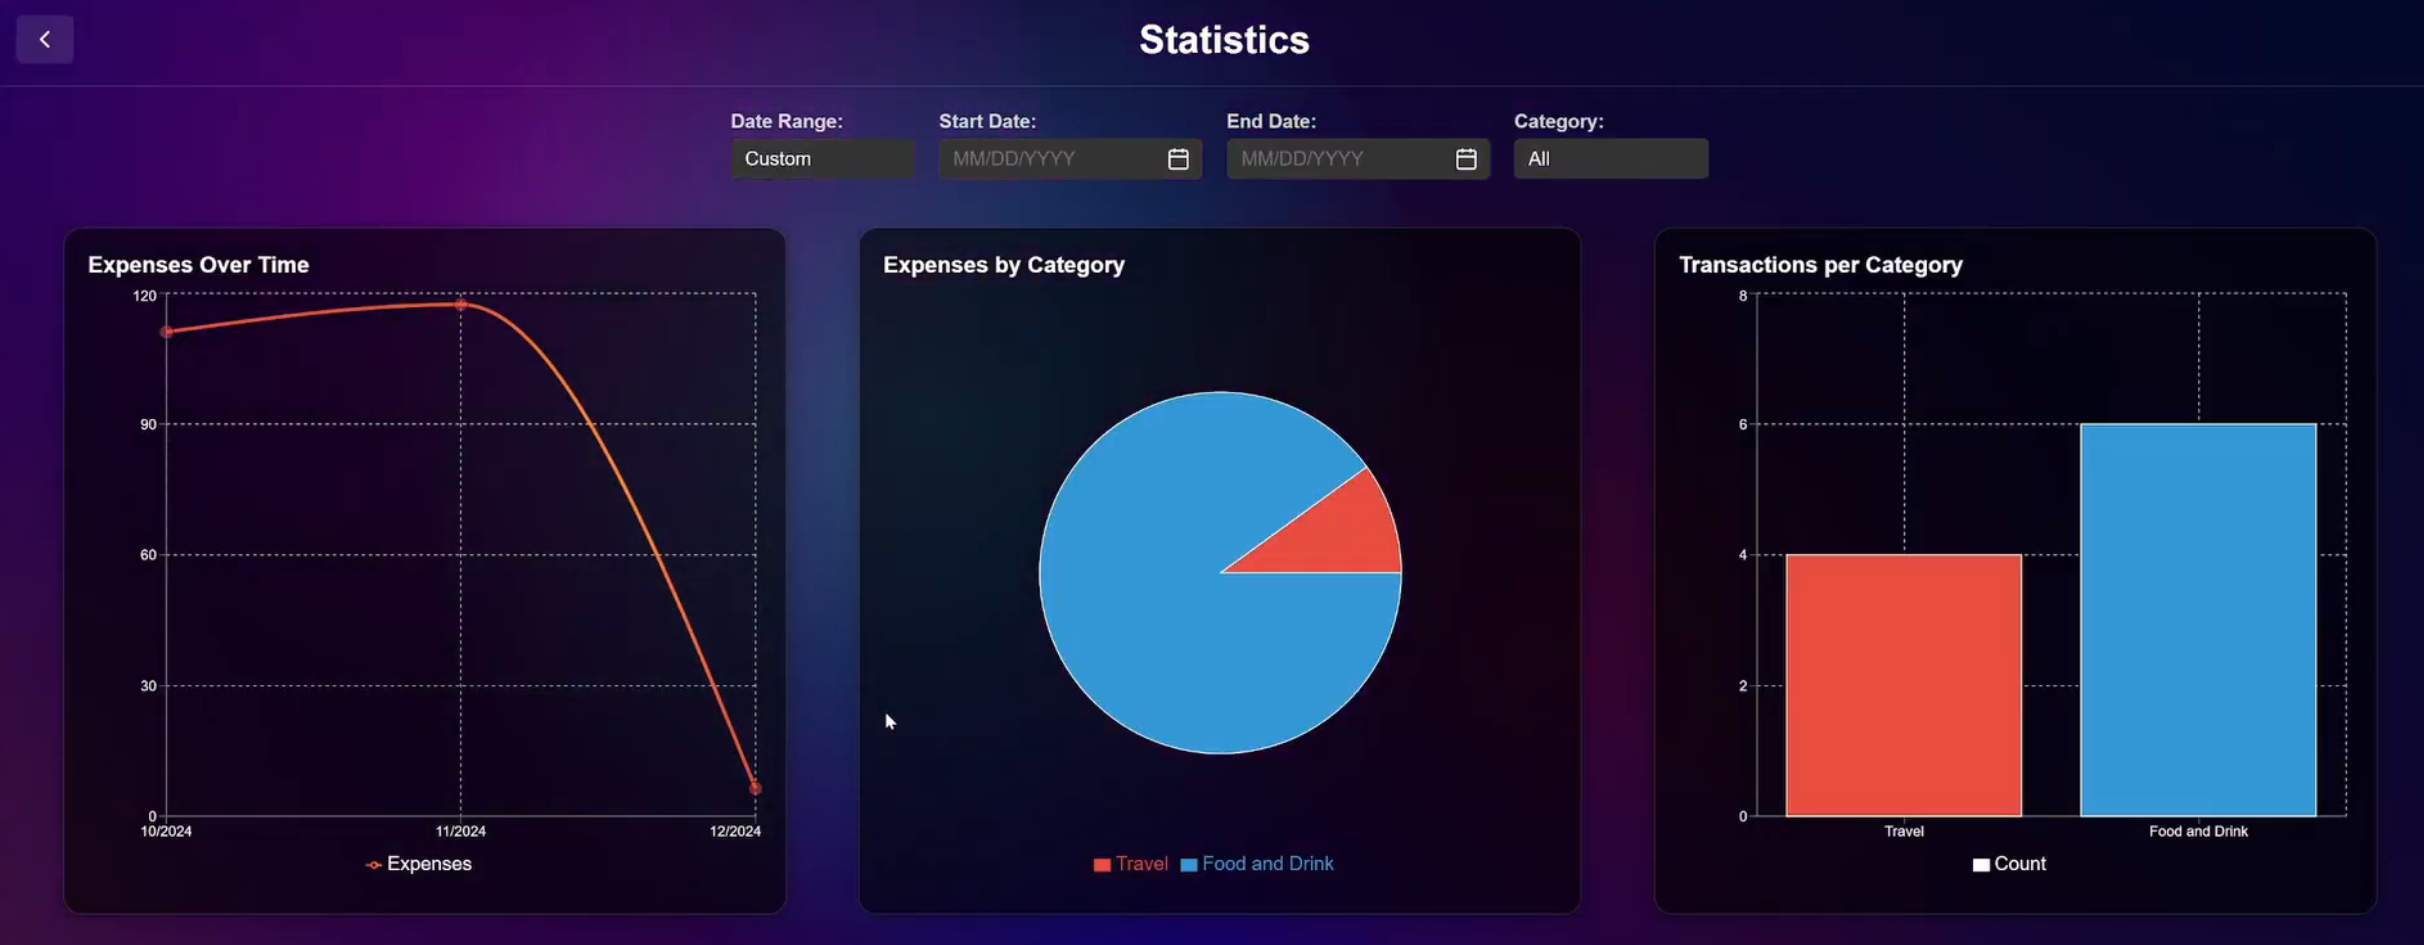Toggle Food and Drink pie legend
Screen dimensions: 2424x945
[1267, 864]
